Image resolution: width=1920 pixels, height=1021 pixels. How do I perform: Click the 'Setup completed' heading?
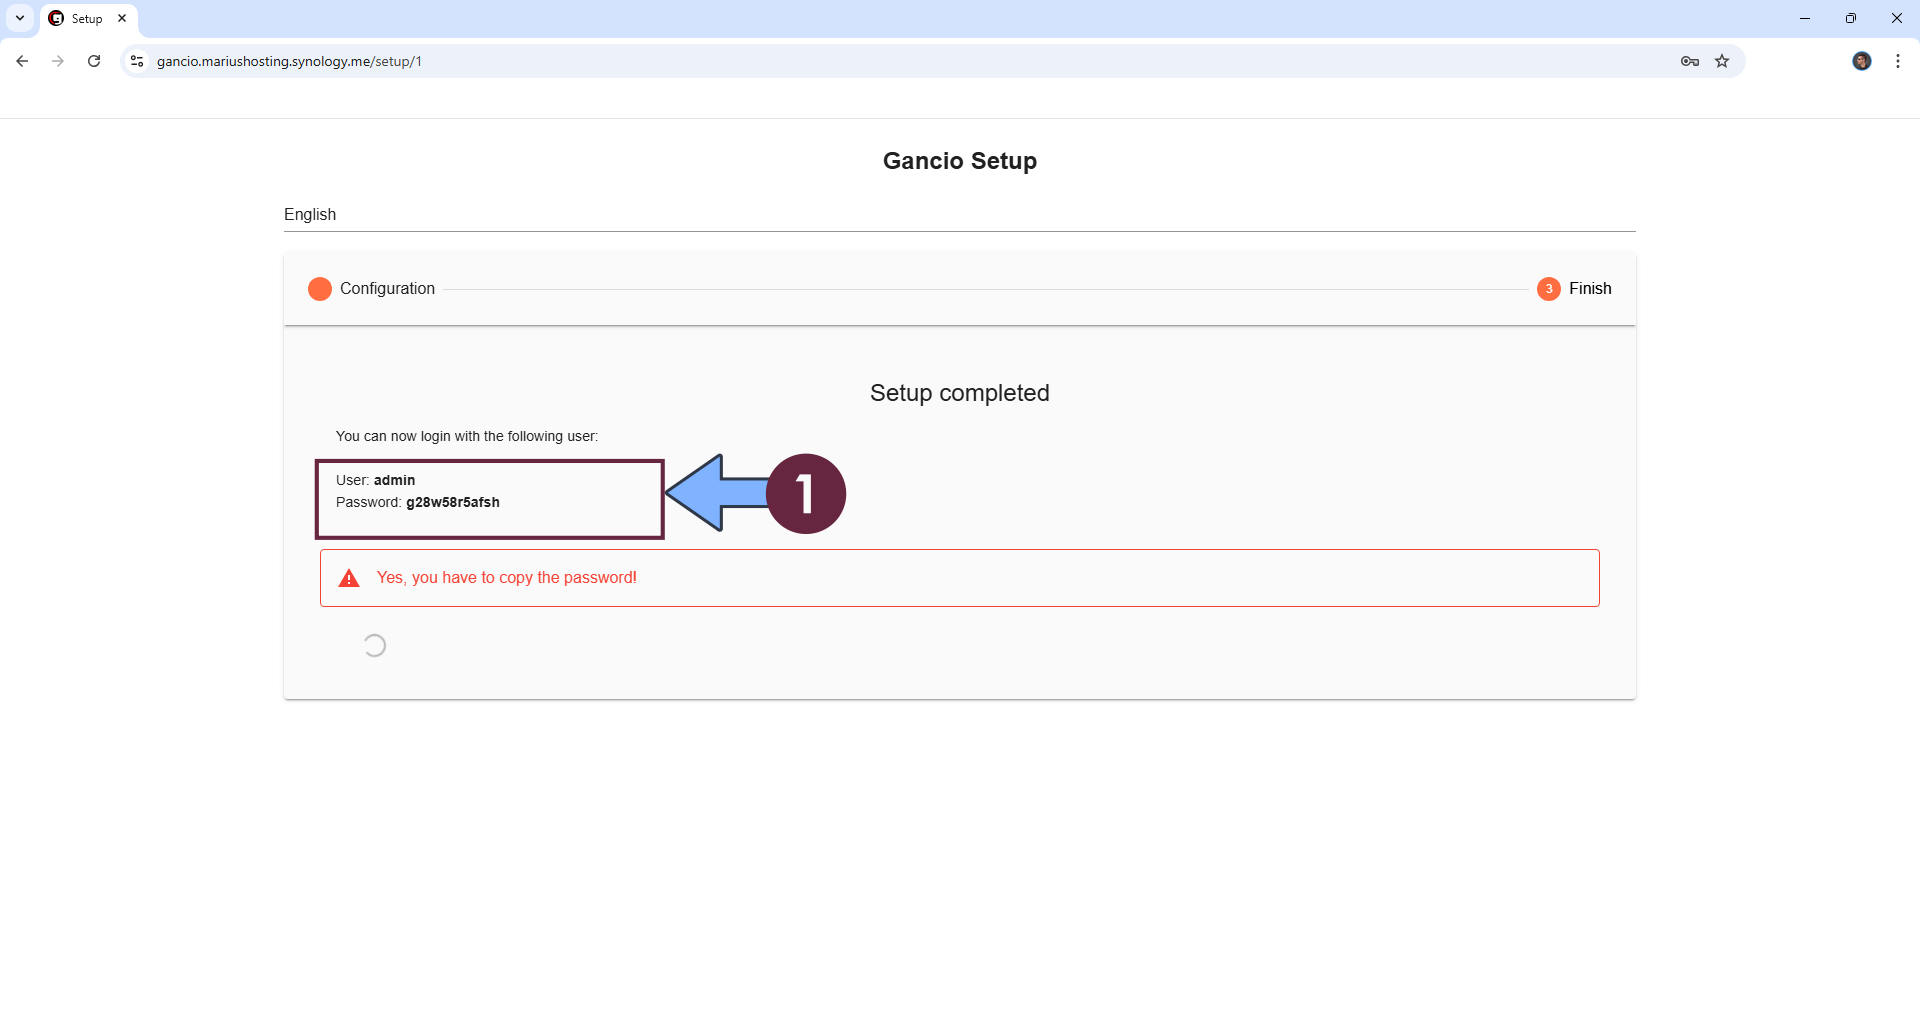959,393
